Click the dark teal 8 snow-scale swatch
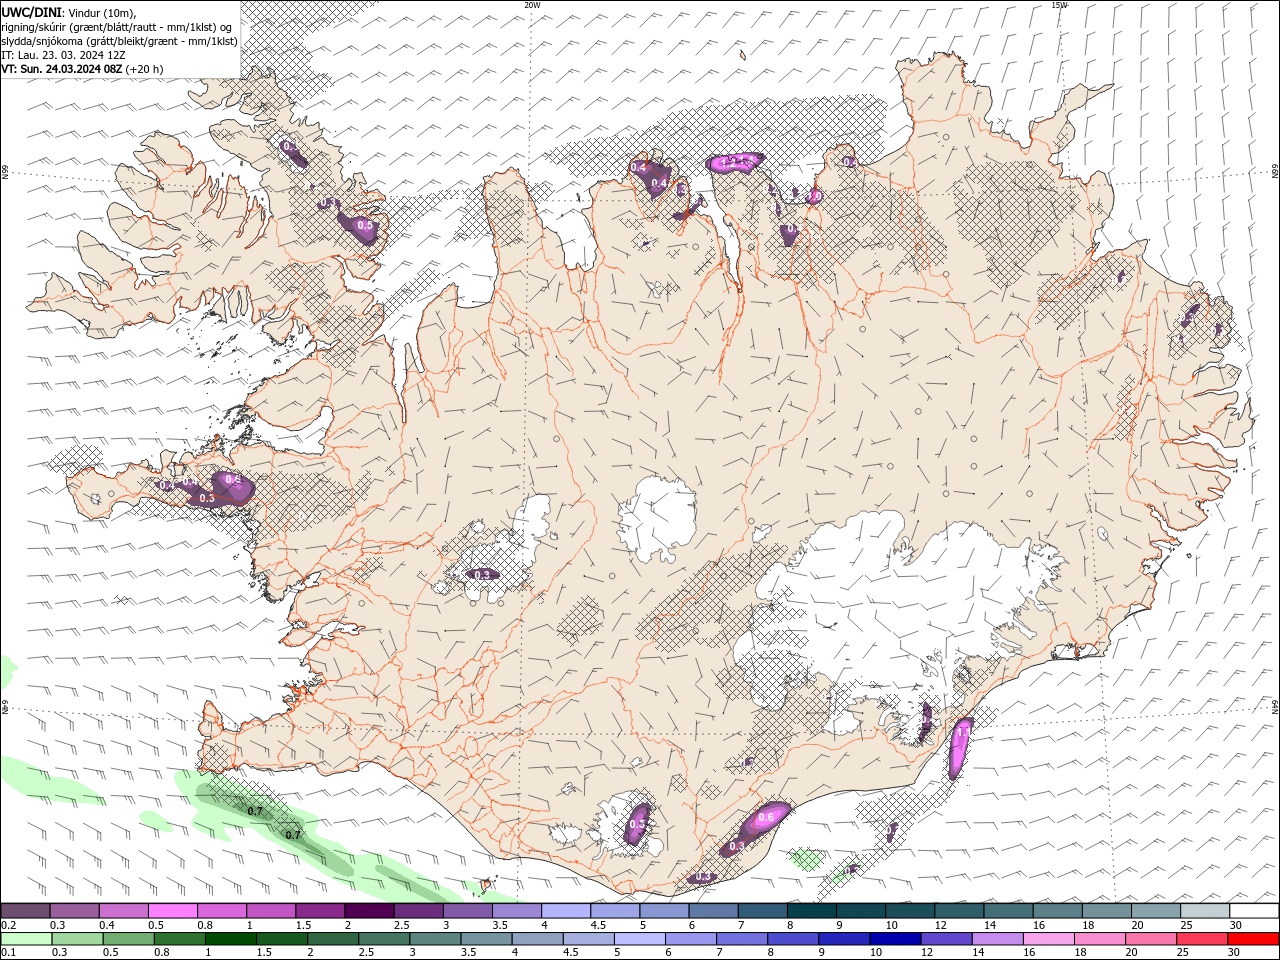The width and height of the screenshot is (1280, 960). 812,911
